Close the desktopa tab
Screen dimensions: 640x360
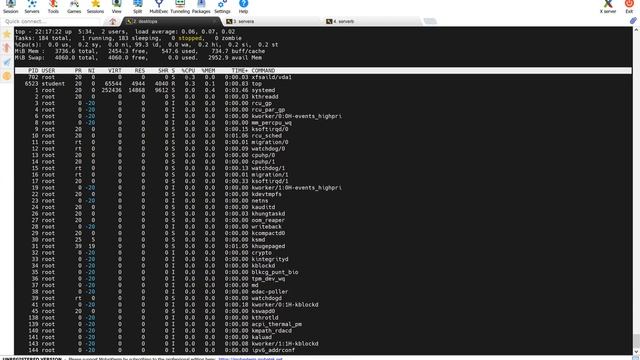point(216,21)
